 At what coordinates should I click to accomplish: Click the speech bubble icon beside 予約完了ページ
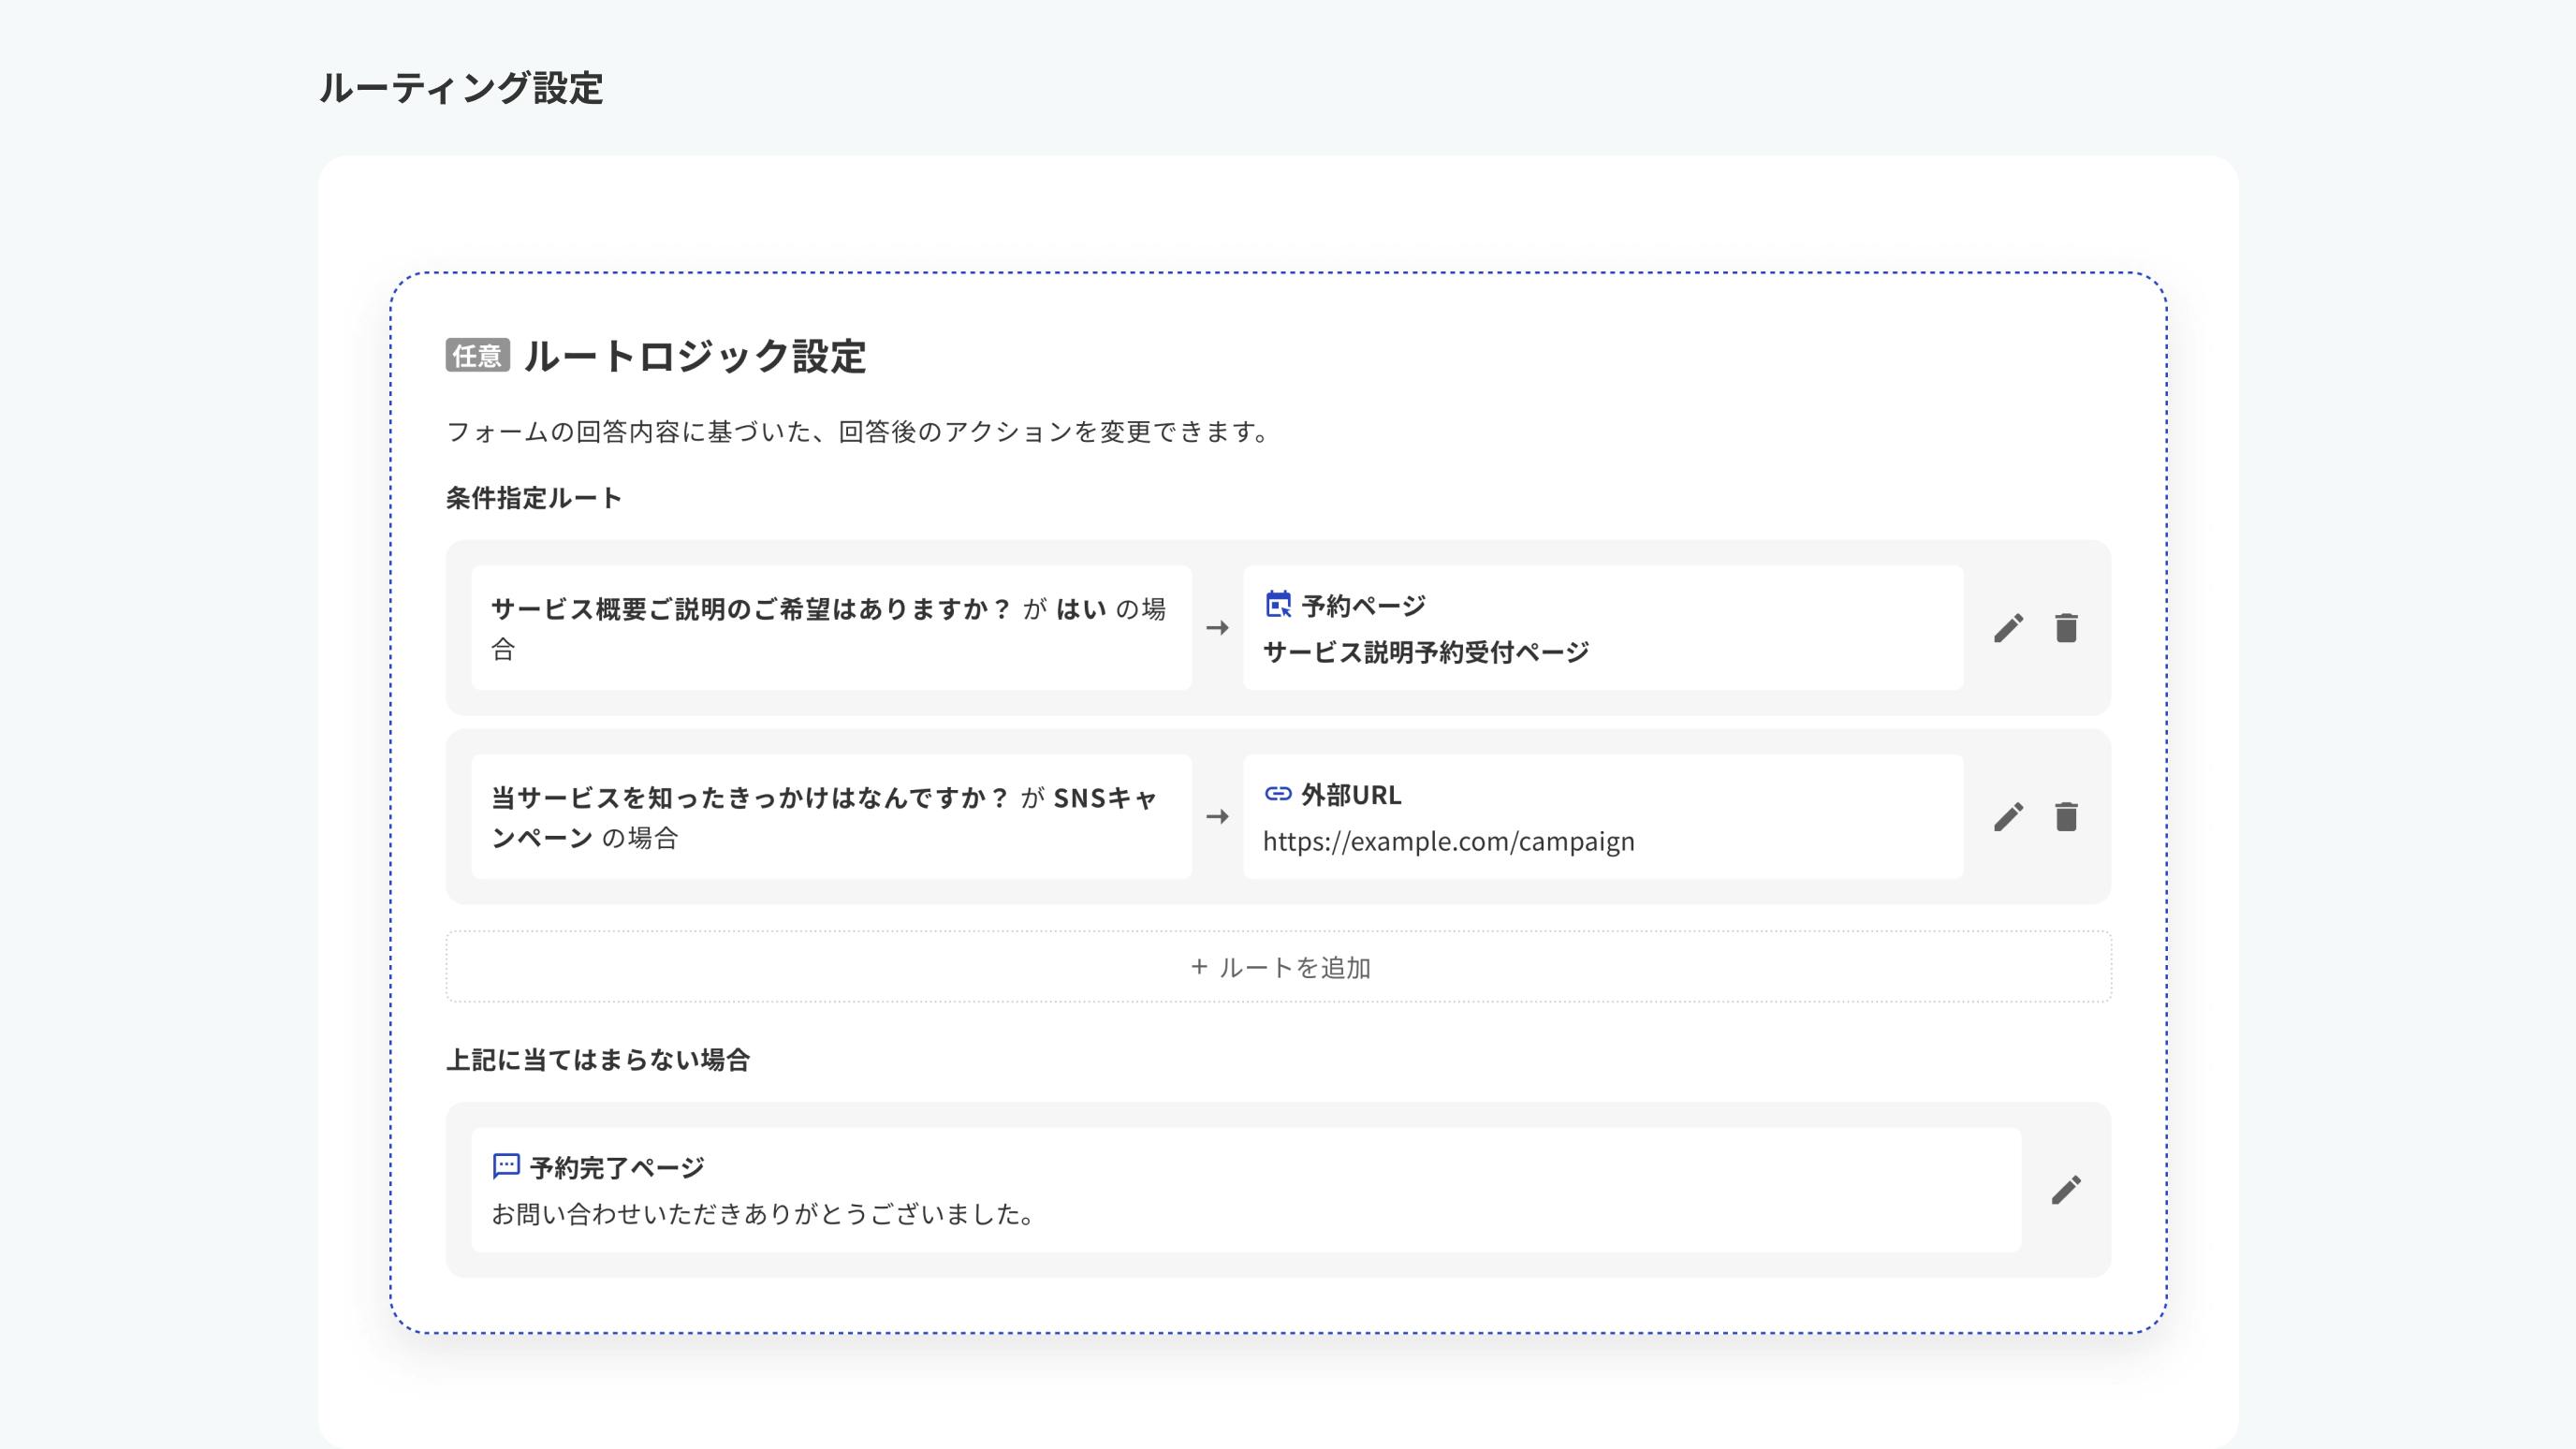pos(507,1165)
